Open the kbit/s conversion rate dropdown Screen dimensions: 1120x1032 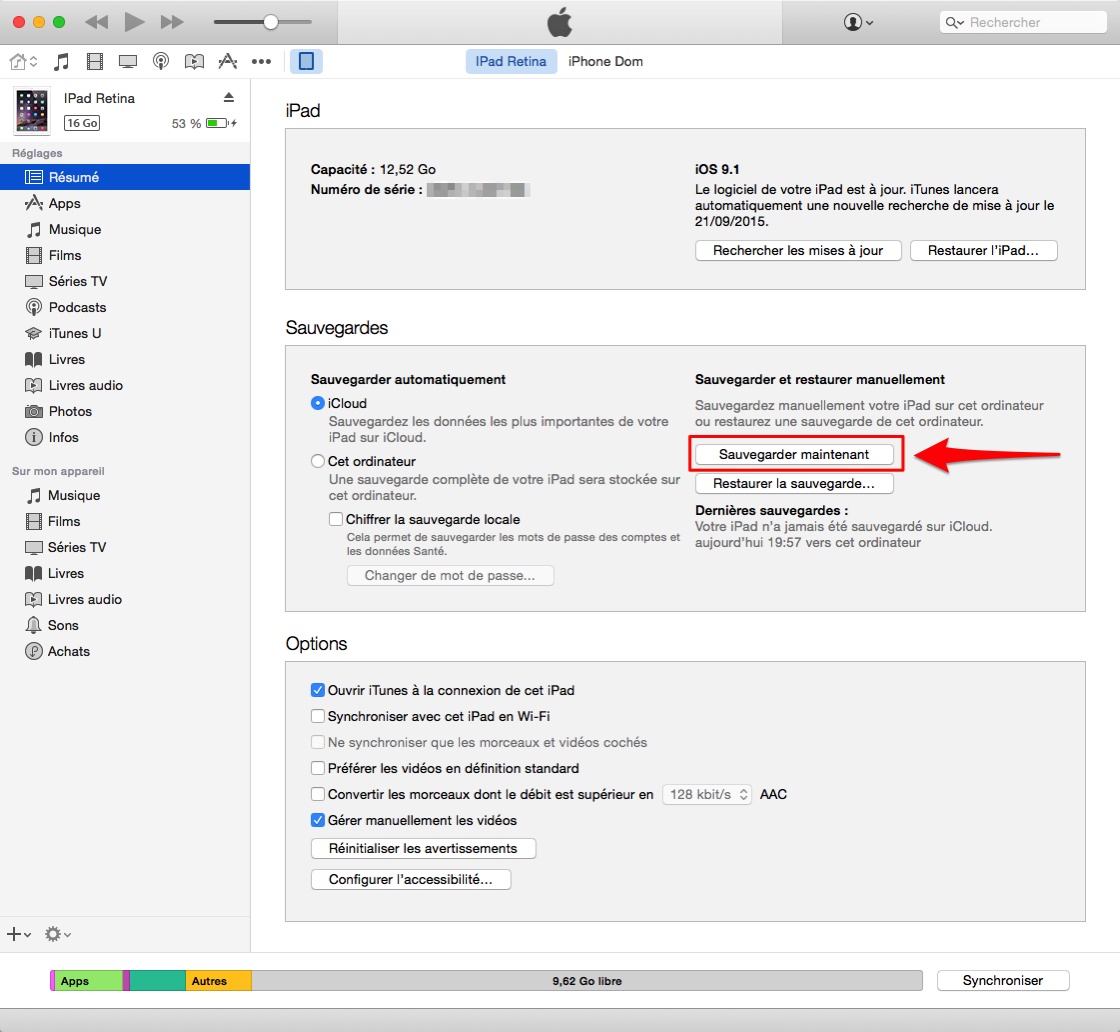click(x=706, y=794)
